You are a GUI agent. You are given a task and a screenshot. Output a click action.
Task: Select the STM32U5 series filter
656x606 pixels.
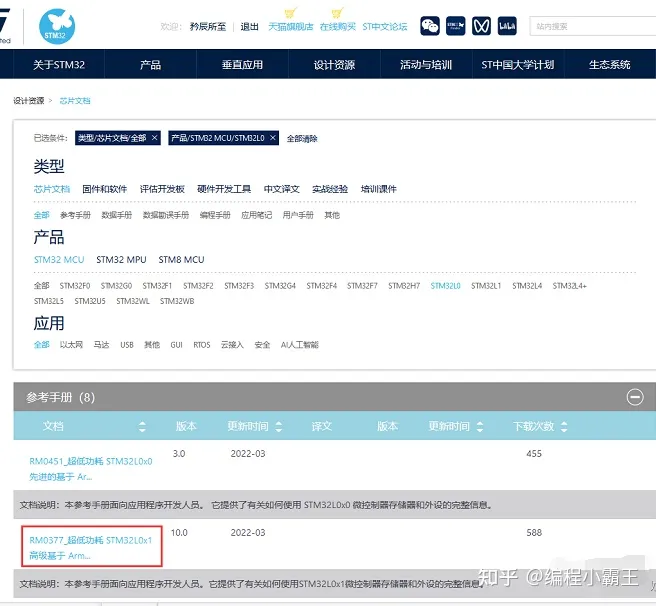(90, 301)
